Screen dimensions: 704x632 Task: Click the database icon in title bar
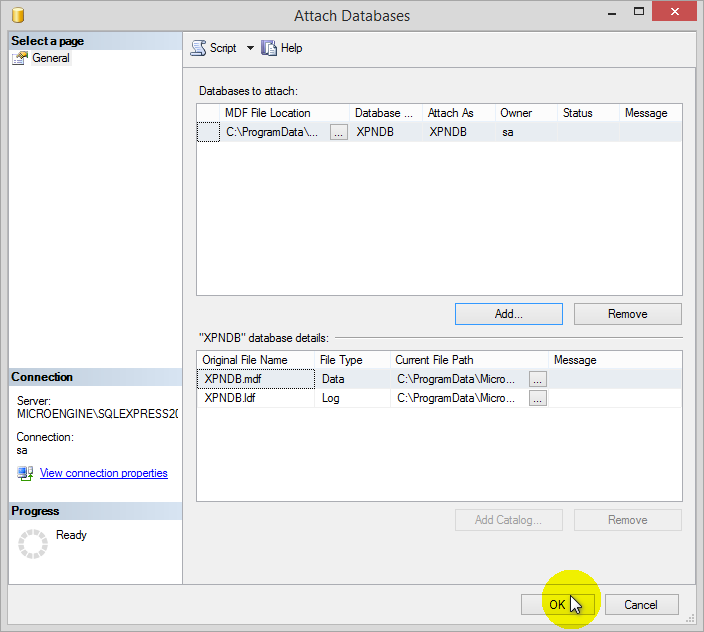17,16
